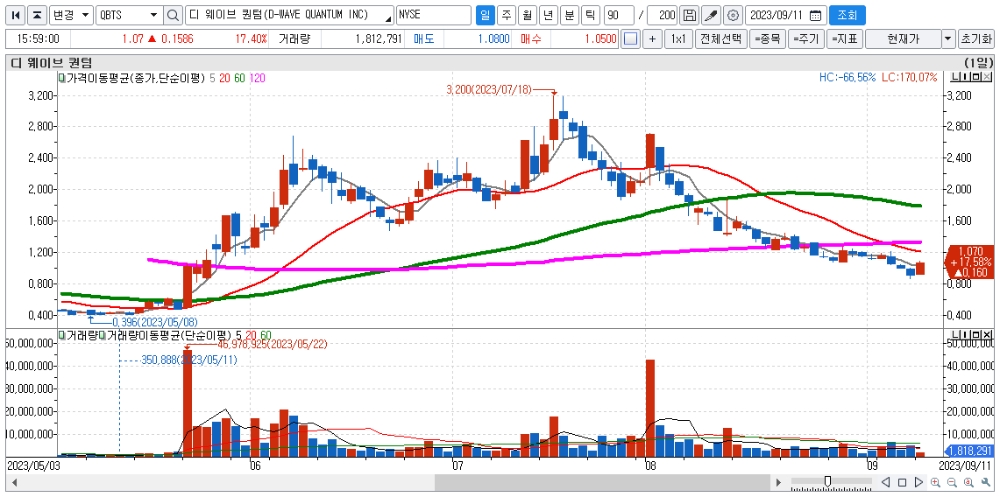Click the collapse-to-top arrow icon
The height and width of the screenshot is (497, 1000).
tap(38, 15)
